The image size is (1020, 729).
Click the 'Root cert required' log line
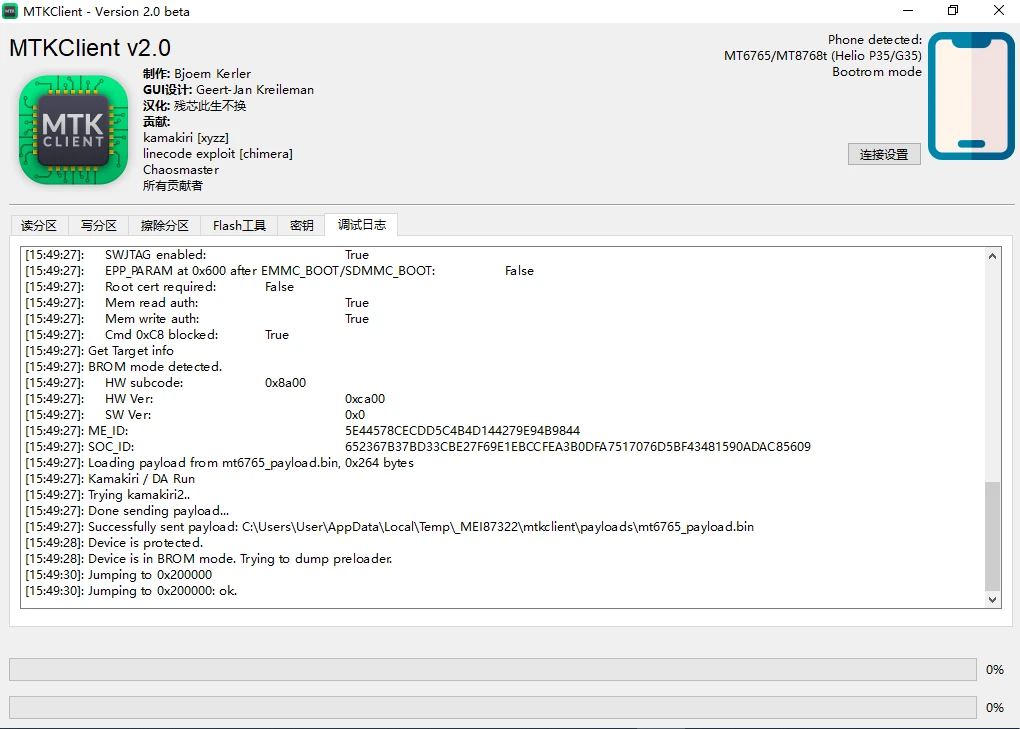[159, 287]
